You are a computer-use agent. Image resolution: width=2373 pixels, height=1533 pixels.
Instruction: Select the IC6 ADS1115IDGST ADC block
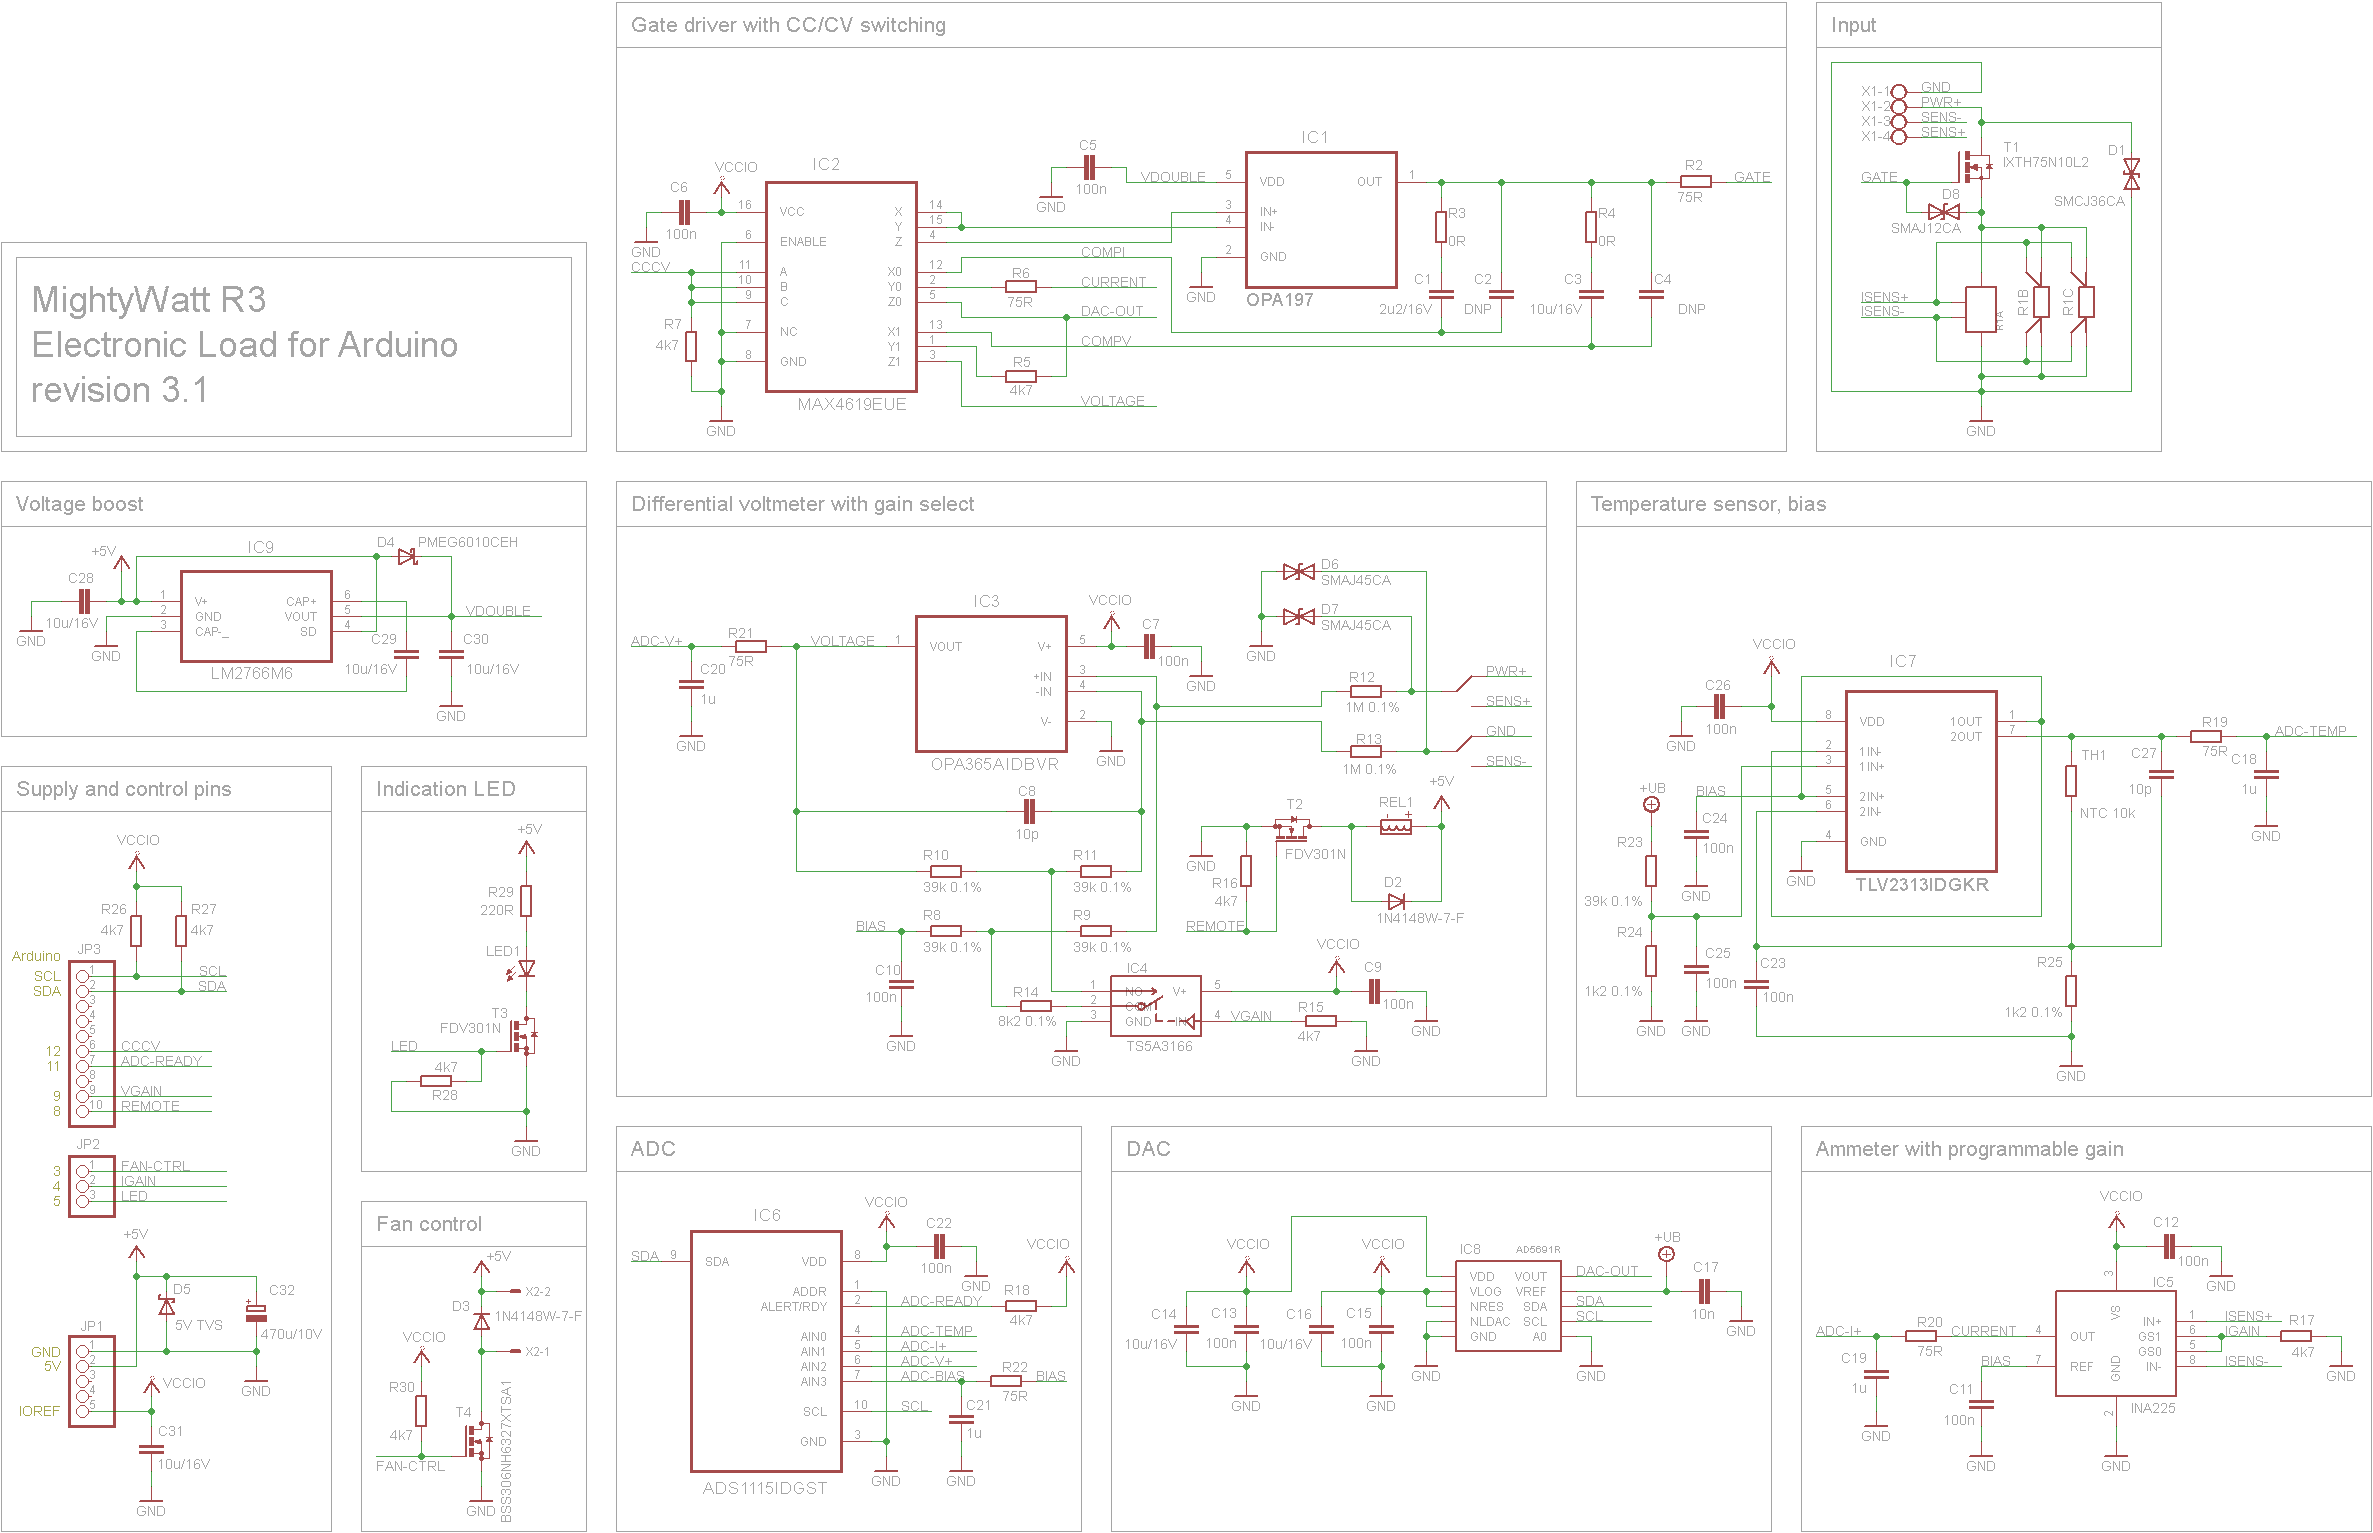[x=766, y=1351]
